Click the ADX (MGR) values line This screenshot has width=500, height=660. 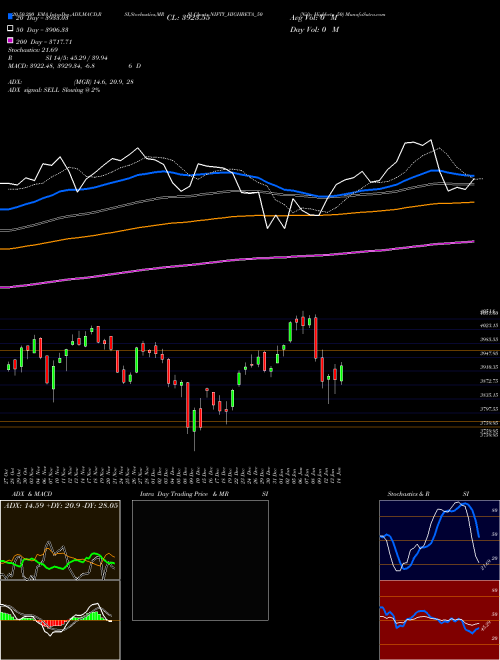(71, 82)
